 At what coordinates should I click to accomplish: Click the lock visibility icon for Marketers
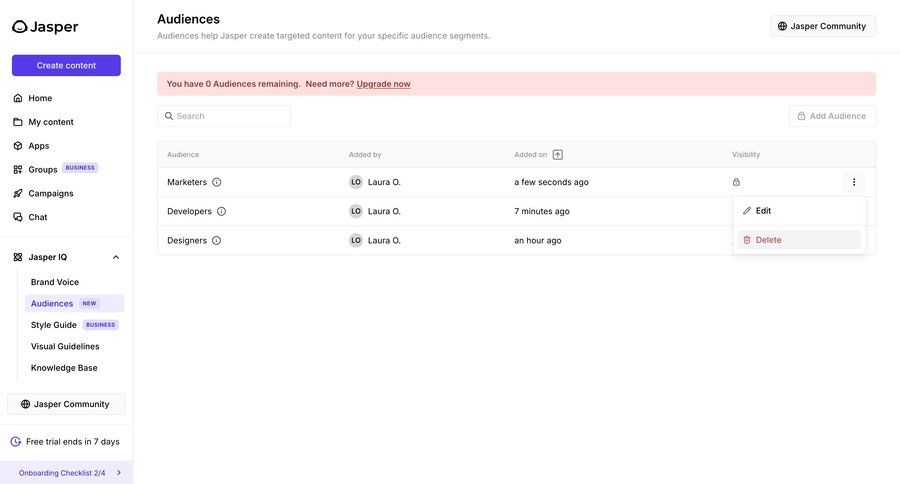[736, 182]
